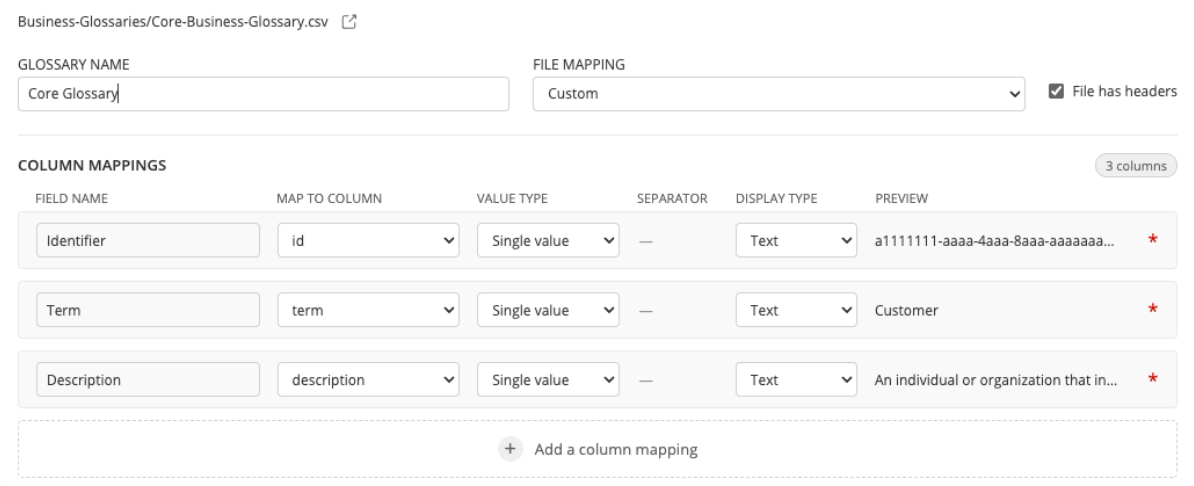Click the plus icon to add mapping

pyautogui.click(x=511, y=449)
